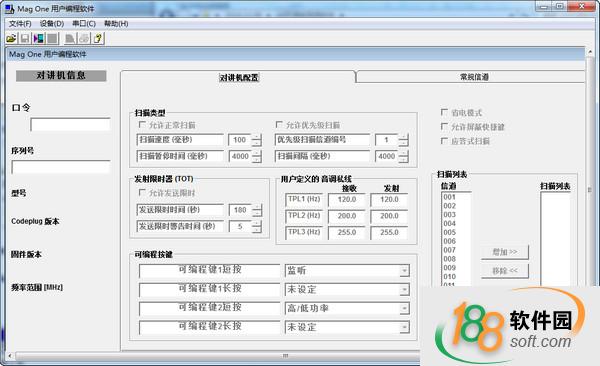Click the save floppy disk toolbar icon
Image resolution: width=600 pixels, height=366 pixels.
pyautogui.click(x=25, y=38)
